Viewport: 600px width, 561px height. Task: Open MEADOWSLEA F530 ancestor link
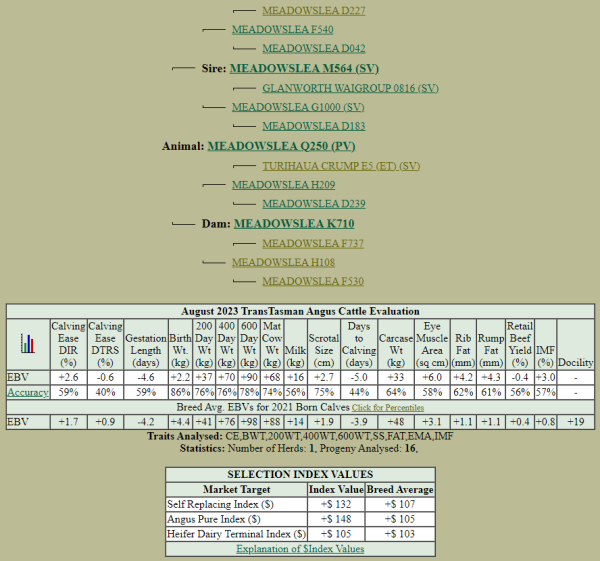(313, 281)
